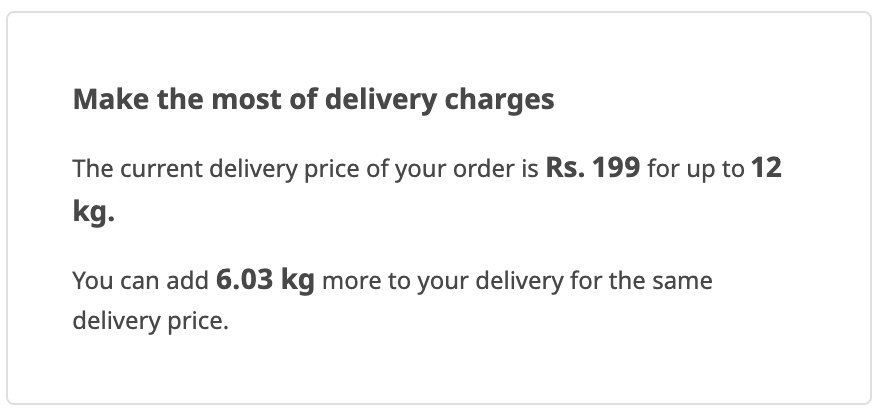Click the bold '12' weight number
Screen dimensions: 884x412
tap(766, 168)
